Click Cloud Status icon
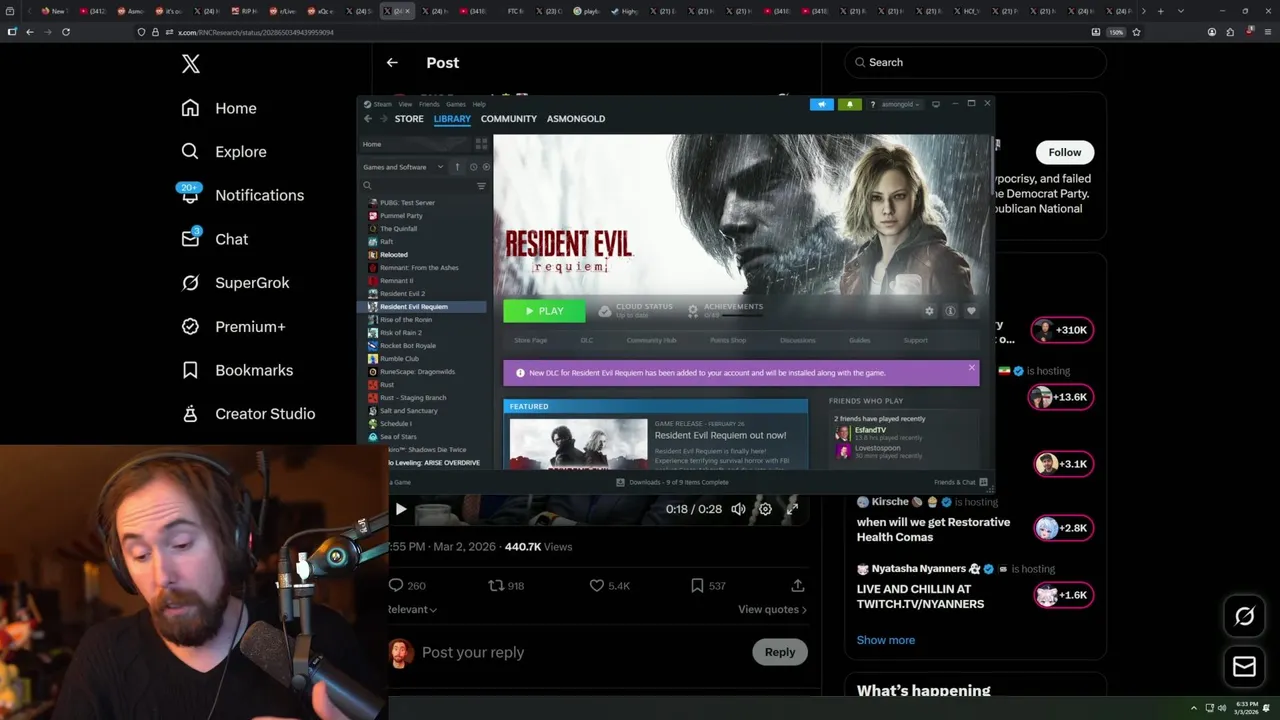The image size is (1280, 720). pyautogui.click(x=604, y=311)
